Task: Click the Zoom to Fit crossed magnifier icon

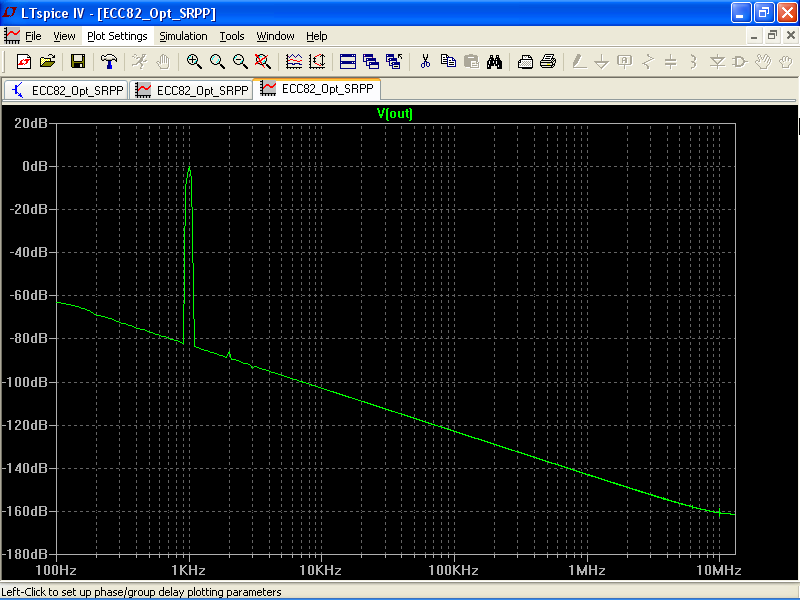Action: pyautogui.click(x=263, y=62)
